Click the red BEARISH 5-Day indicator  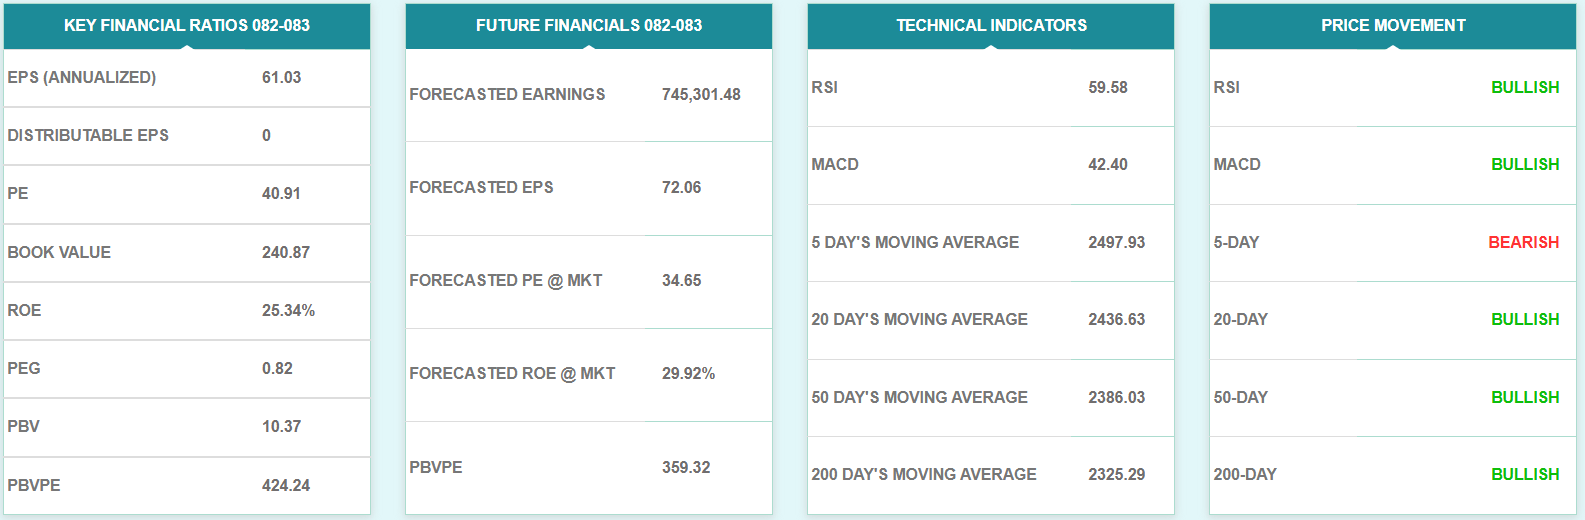tap(1524, 243)
